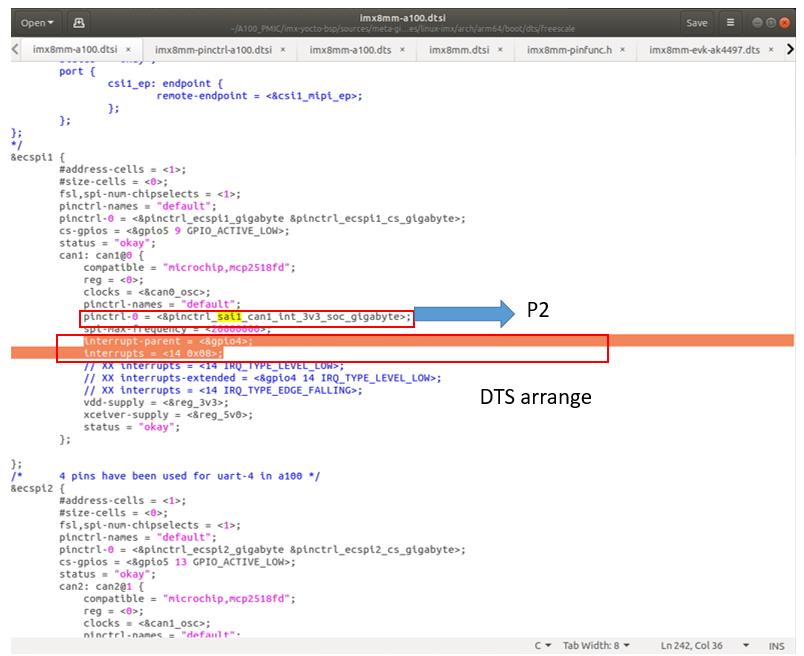The image size is (804, 656).
Task: Click the "microchip,mcp2518fd" string under can1
Action: (x=226, y=267)
